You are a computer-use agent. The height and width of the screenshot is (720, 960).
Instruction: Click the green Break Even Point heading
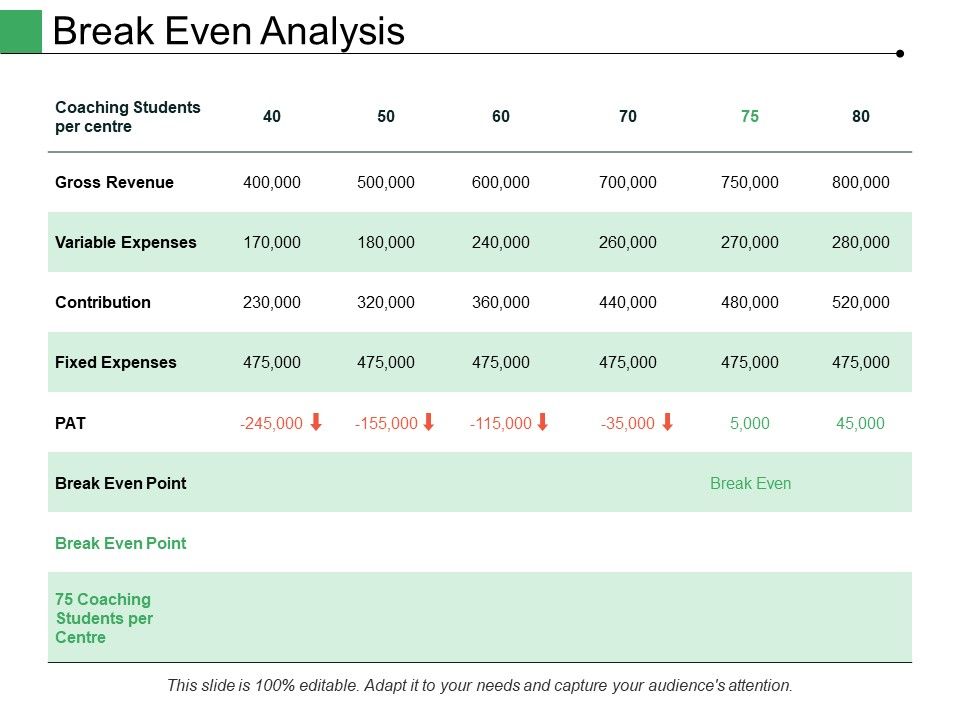click(x=121, y=543)
